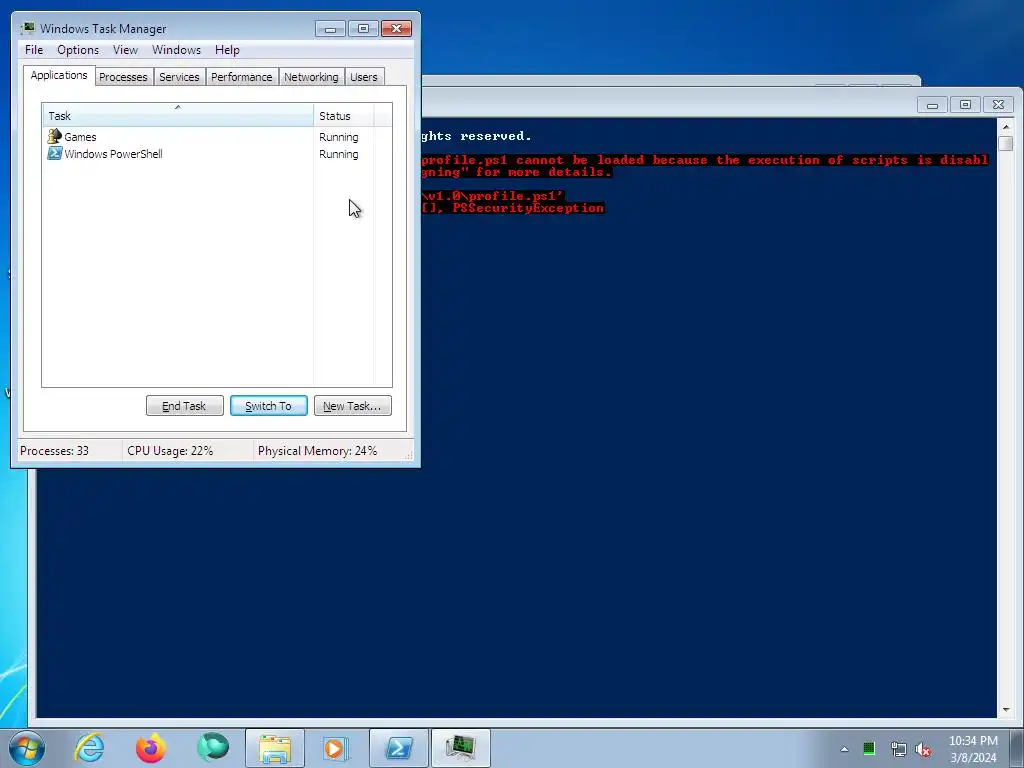Switch to PowerShell via taskbar icon

[x=398, y=748]
